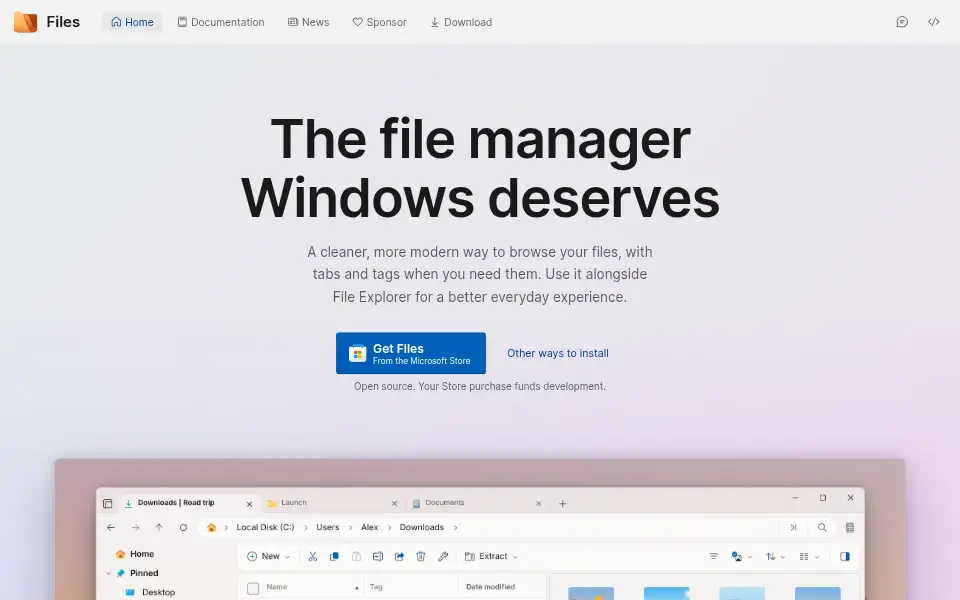The image size is (960, 600).
Task: Minimize the Files app window
Action: click(x=795, y=498)
